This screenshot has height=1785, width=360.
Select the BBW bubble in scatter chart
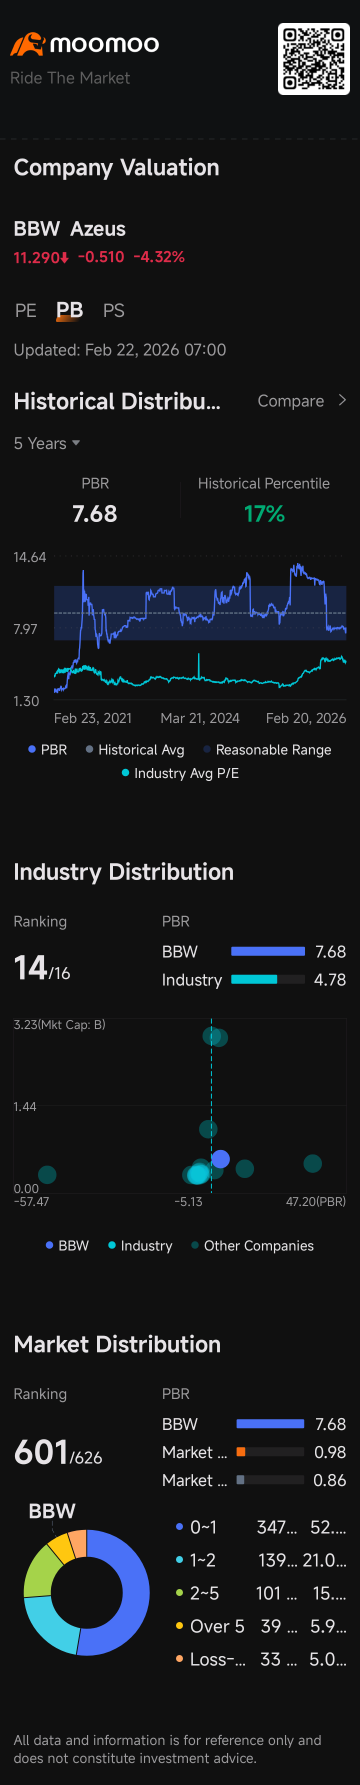point(220,1159)
